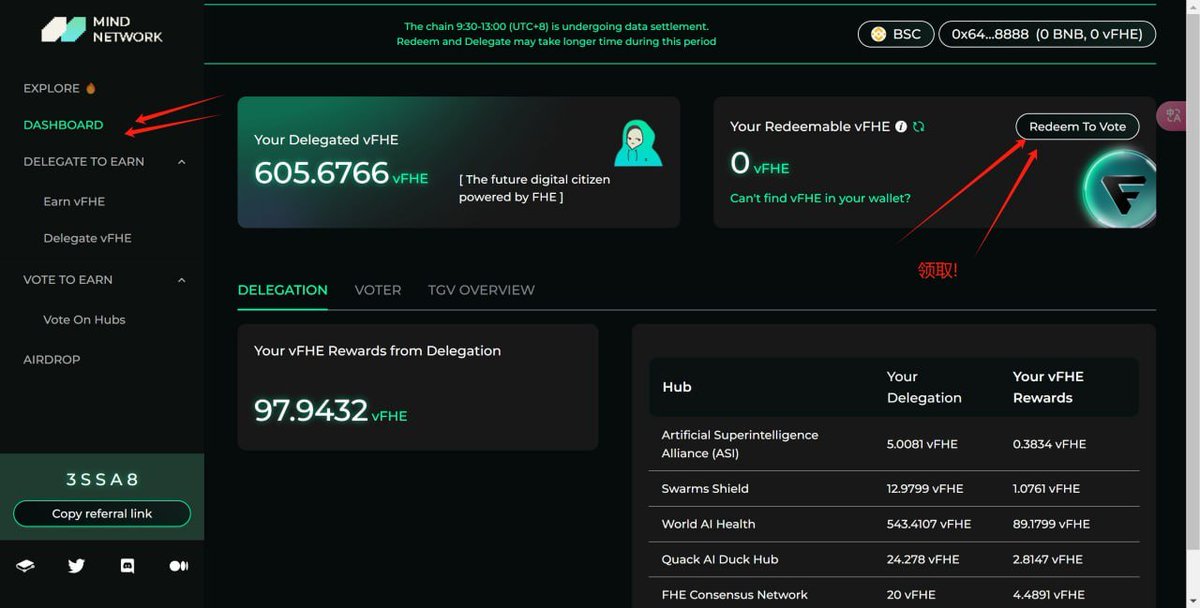Click the Hub column header
This screenshot has height=608, width=1200.
[677, 387]
